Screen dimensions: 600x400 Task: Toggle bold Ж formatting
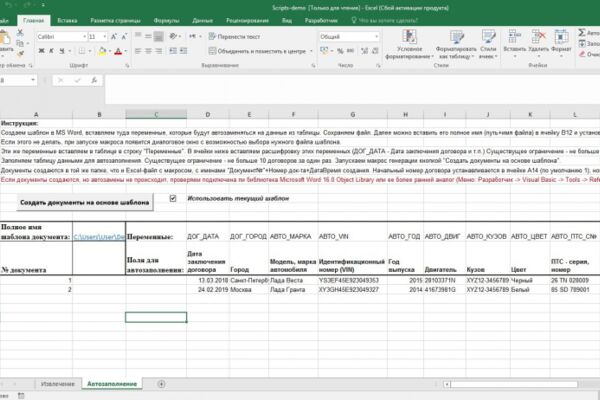point(41,51)
